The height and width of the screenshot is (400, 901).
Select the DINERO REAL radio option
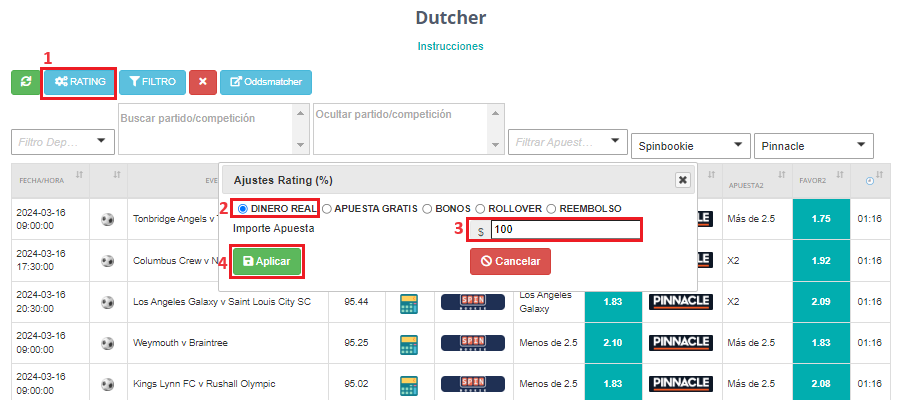[242, 209]
